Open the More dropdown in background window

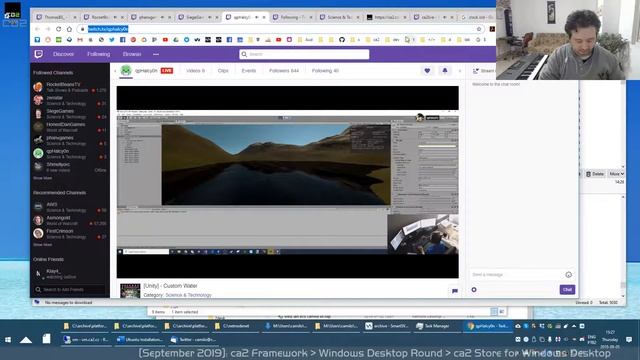[616, 174]
